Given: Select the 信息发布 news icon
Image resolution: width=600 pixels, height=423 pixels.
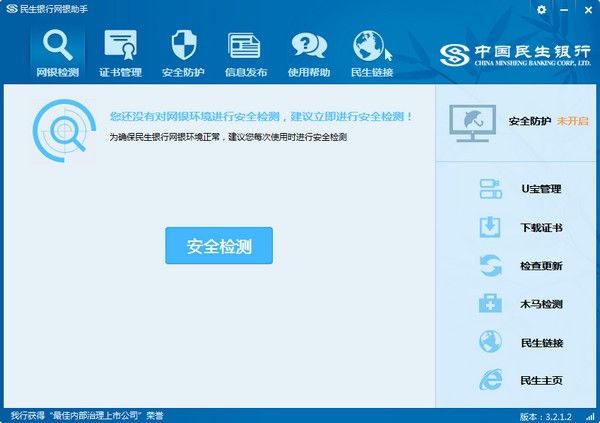Looking at the screenshot, I should (245, 53).
